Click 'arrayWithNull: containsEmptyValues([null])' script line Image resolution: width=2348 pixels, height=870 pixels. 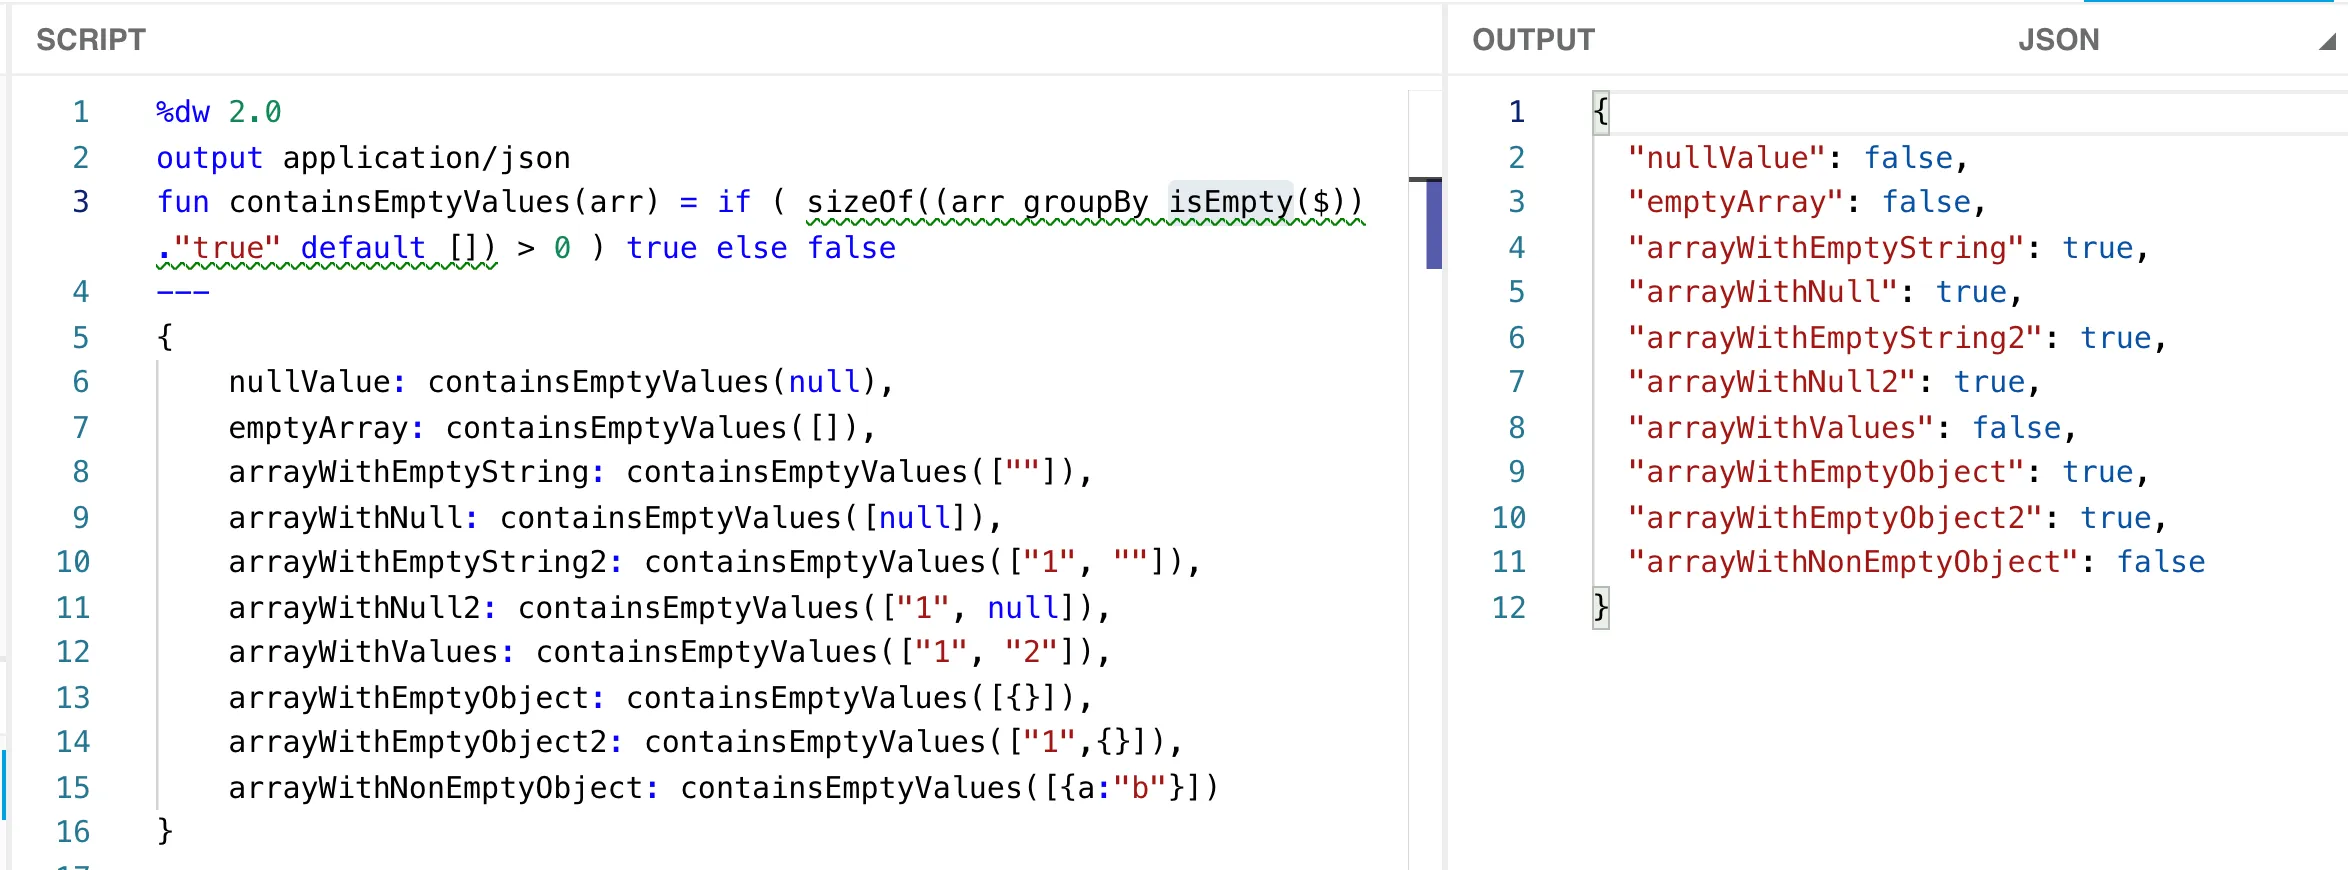[615, 518]
